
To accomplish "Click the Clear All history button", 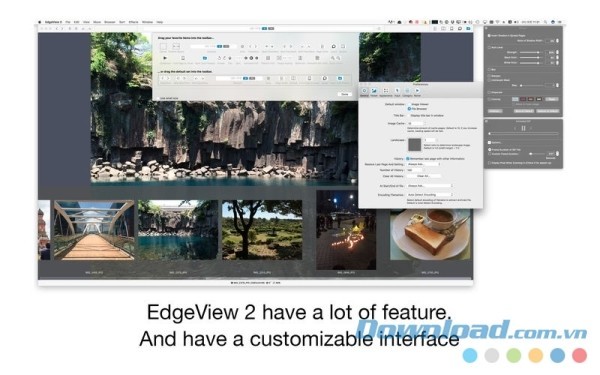I will (x=424, y=176).
